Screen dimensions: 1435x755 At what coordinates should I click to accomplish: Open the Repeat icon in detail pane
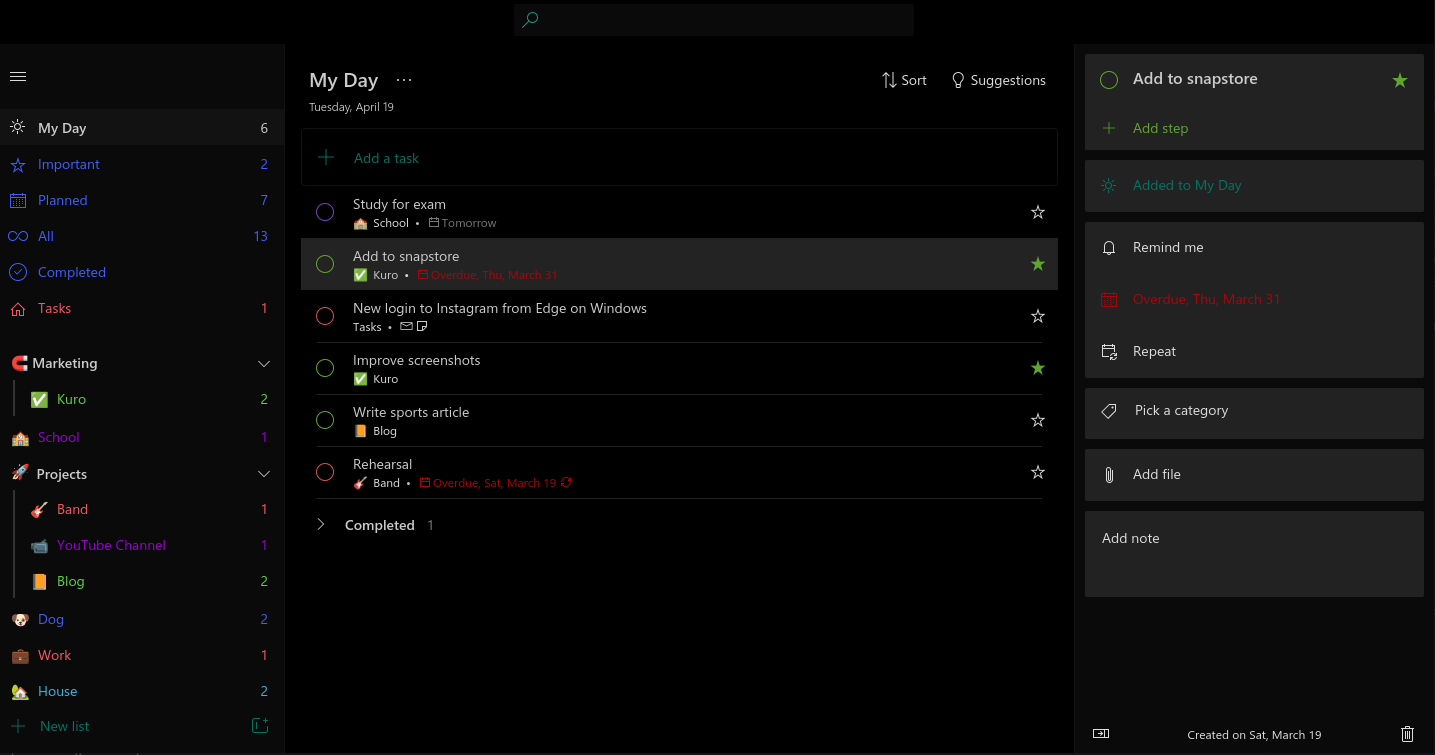pos(1108,351)
